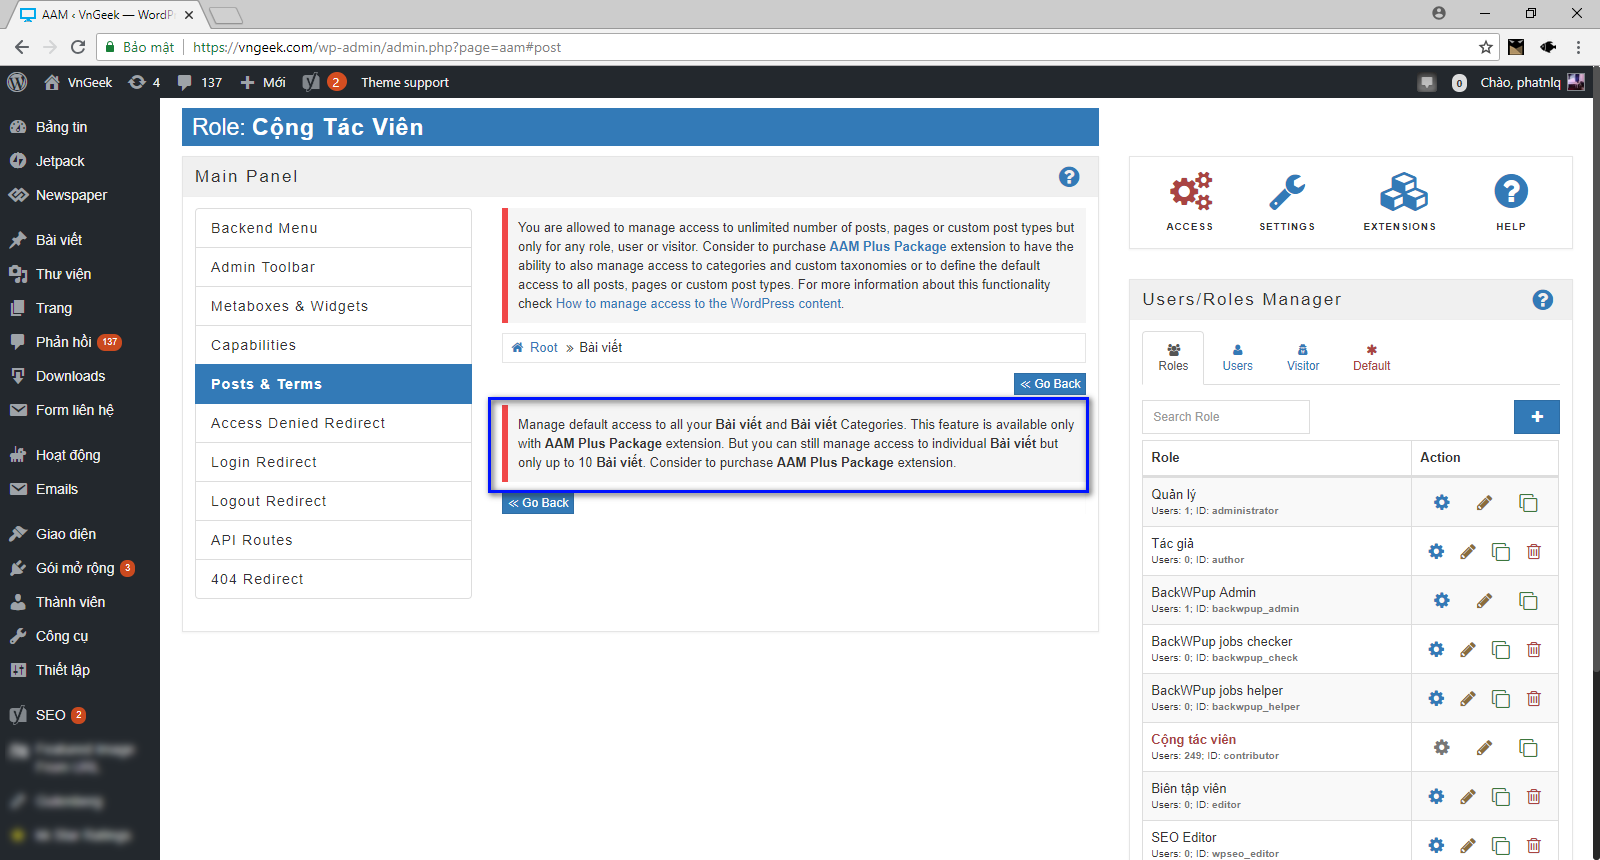The width and height of the screenshot is (1600, 860).
Task: Click Theme support in admin bar
Action: tap(405, 82)
